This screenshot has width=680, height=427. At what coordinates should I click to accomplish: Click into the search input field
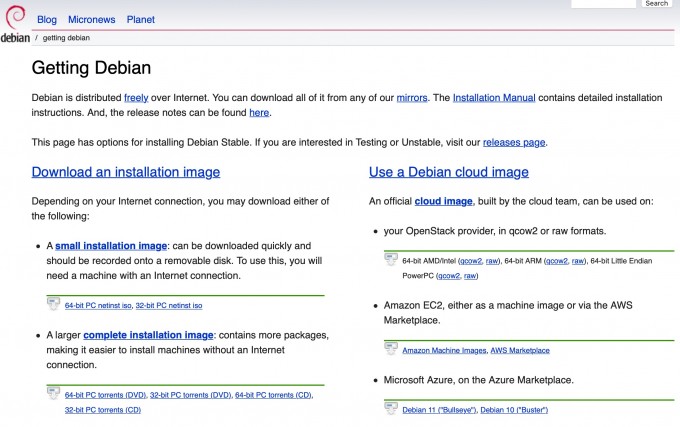point(603,4)
